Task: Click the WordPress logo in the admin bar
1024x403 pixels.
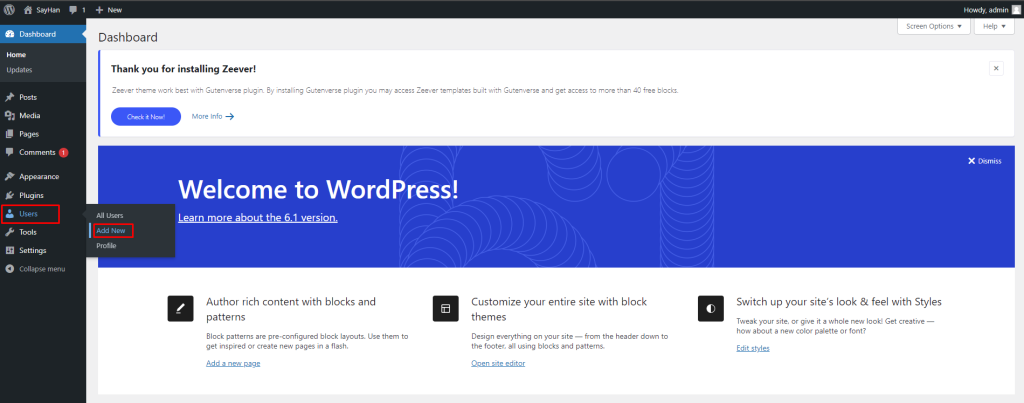Action: tap(10, 10)
